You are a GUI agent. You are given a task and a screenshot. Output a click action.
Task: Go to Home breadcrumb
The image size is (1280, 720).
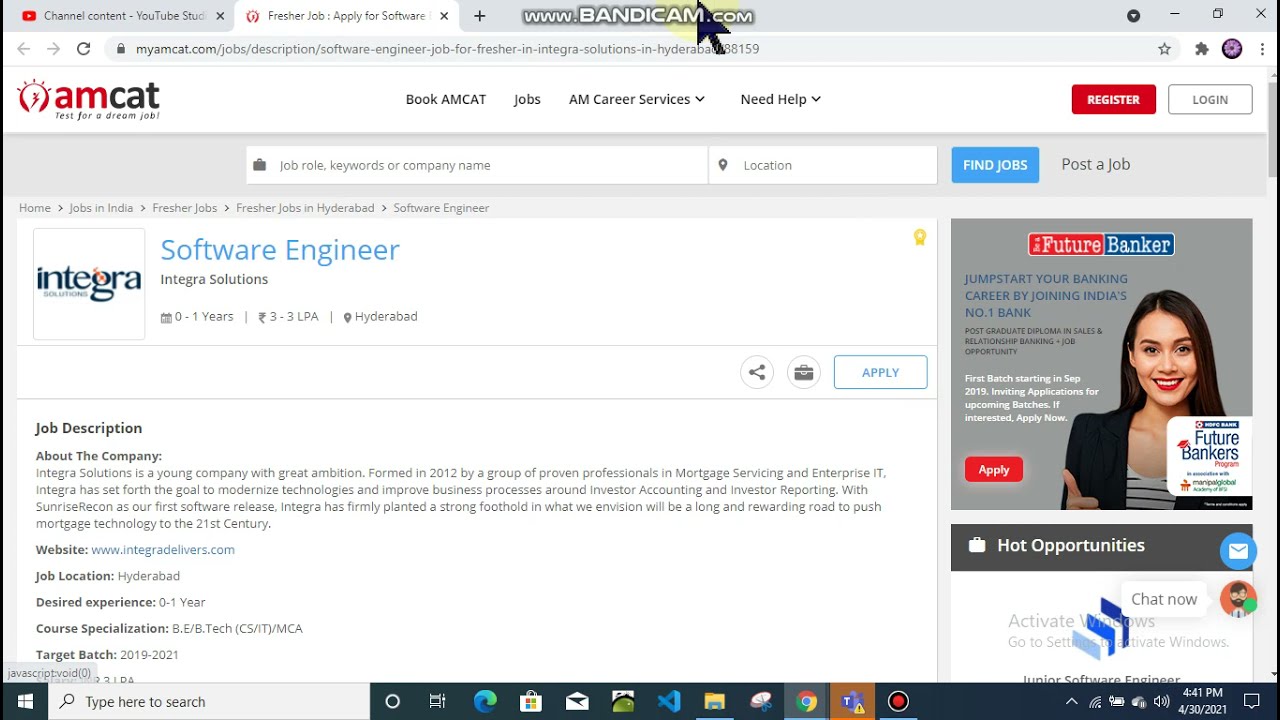tap(35, 208)
